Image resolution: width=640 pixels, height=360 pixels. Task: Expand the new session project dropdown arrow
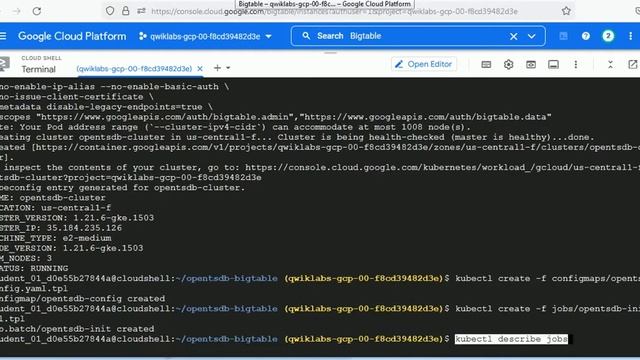(228, 68)
